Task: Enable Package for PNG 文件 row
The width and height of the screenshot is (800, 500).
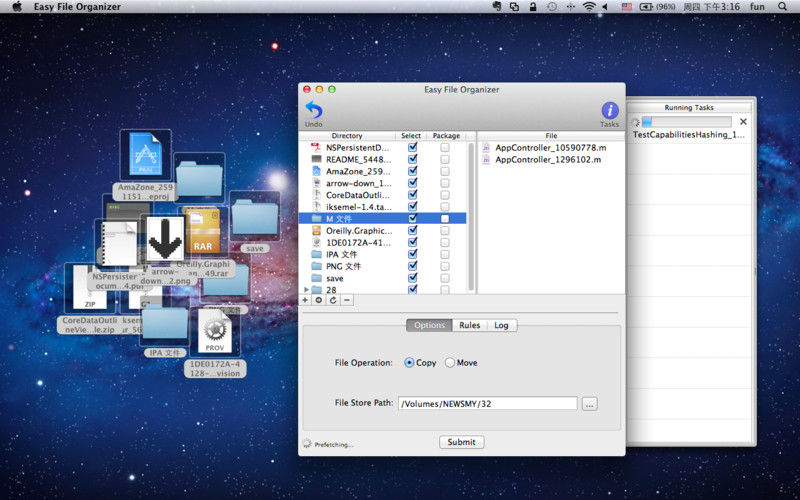Action: (x=445, y=266)
